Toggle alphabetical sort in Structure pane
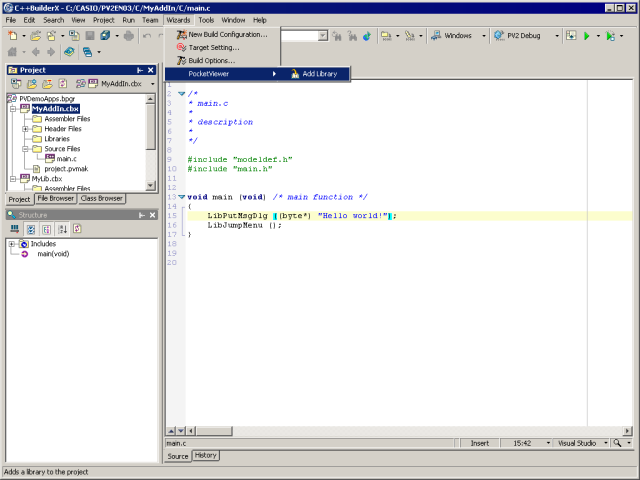640x480 pixels. 62,229
